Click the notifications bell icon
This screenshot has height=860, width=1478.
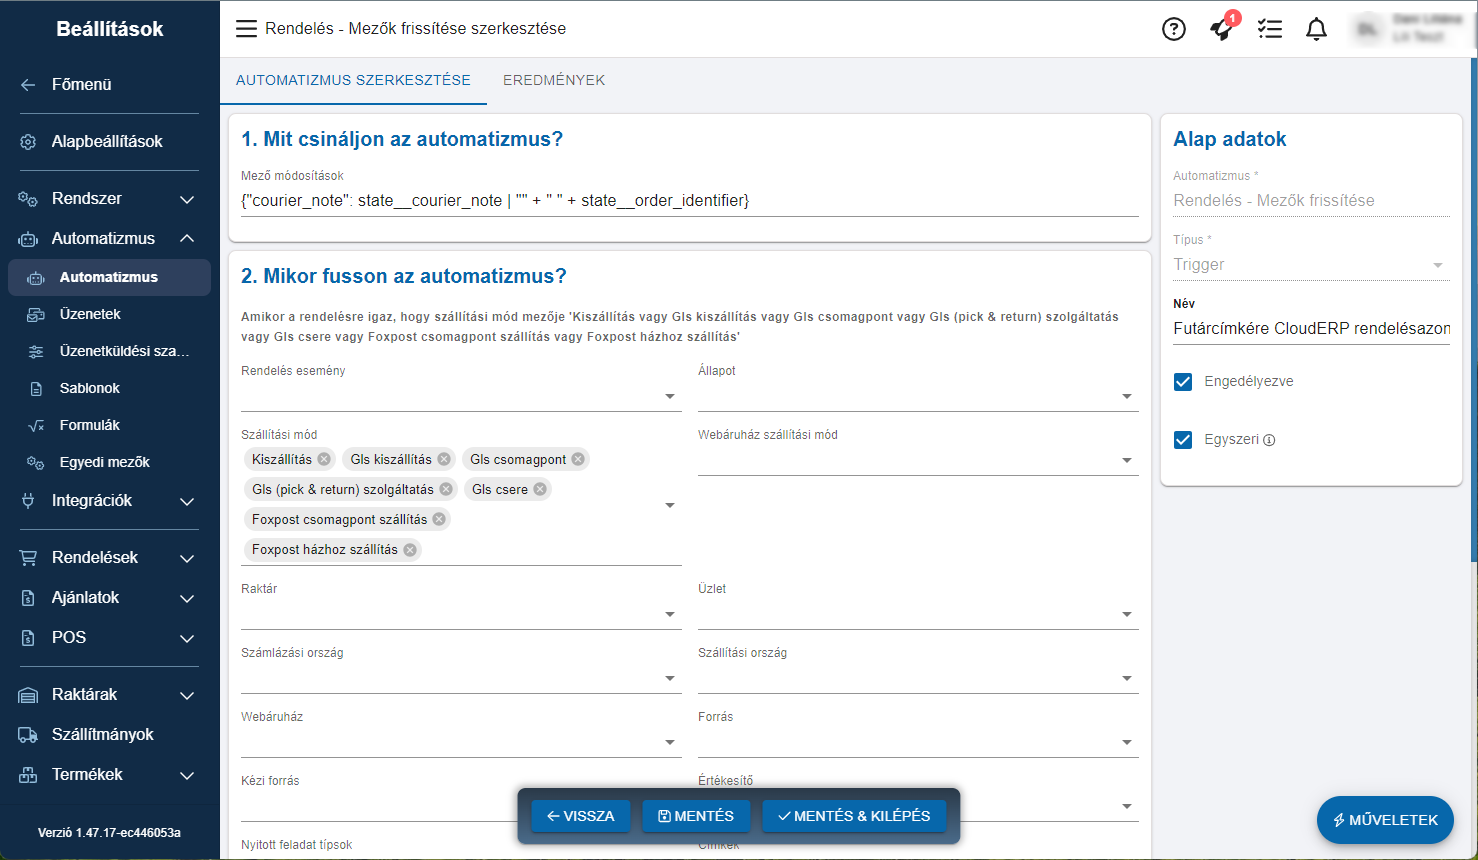(1316, 29)
